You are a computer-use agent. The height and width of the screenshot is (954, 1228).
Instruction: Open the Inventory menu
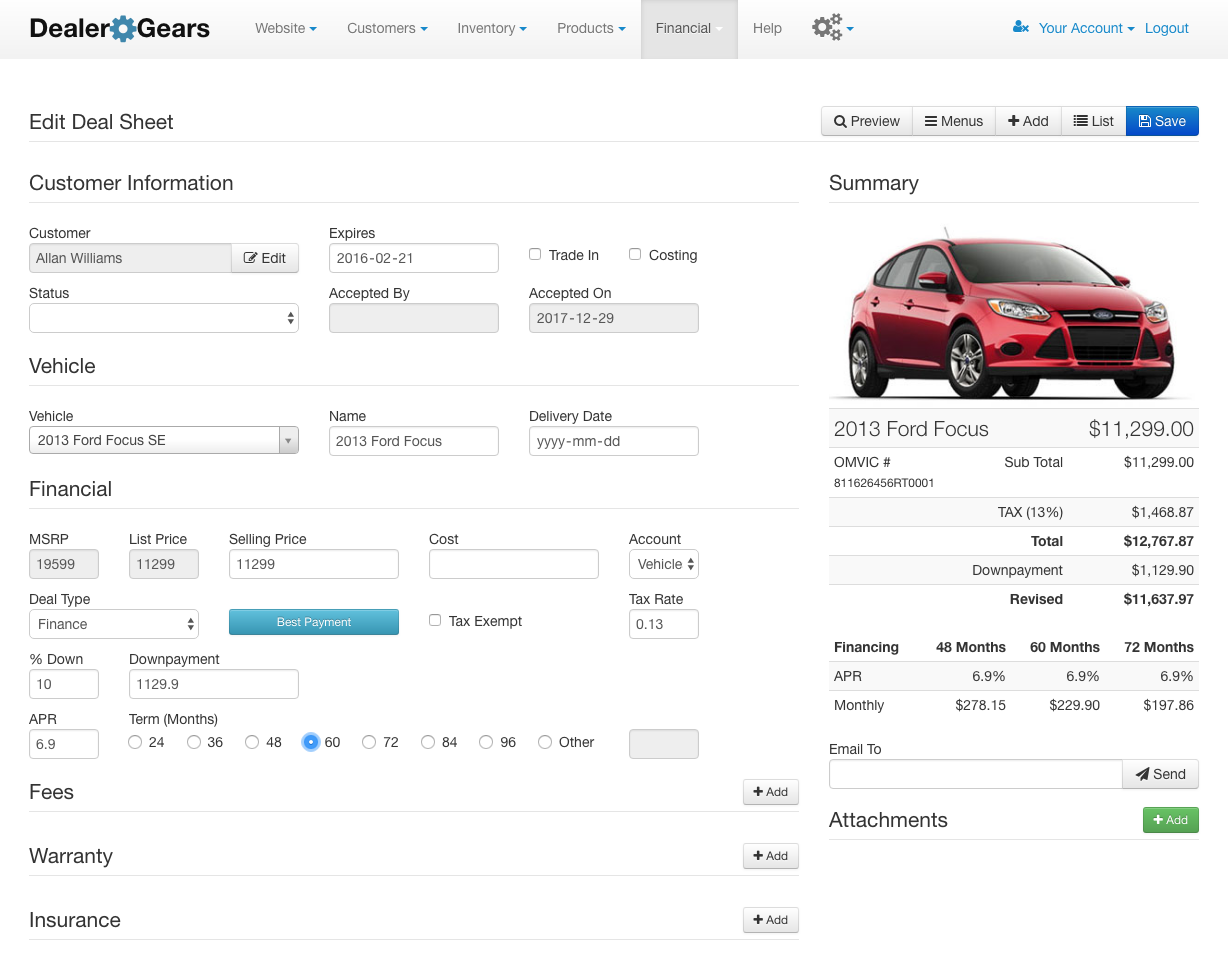click(x=491, y=28)
